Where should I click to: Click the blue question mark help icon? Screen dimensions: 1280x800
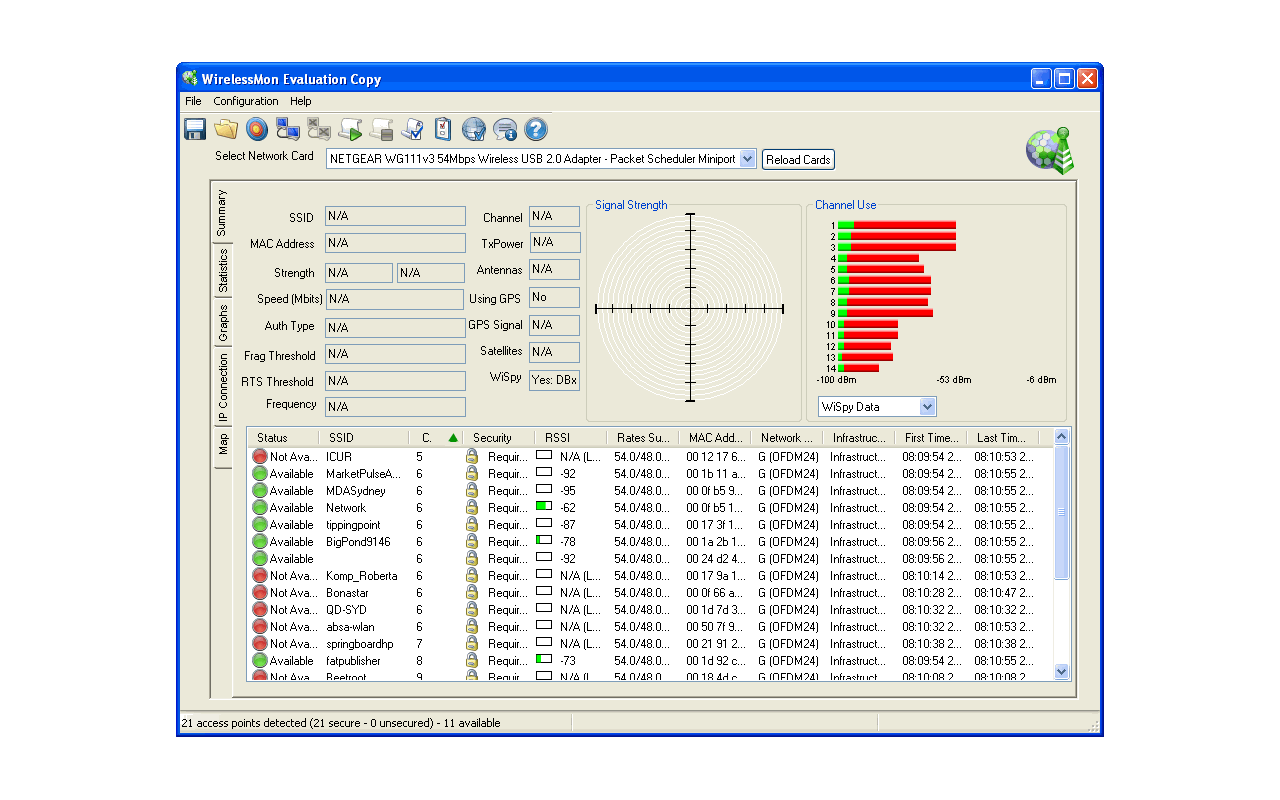tap(536, 129)
